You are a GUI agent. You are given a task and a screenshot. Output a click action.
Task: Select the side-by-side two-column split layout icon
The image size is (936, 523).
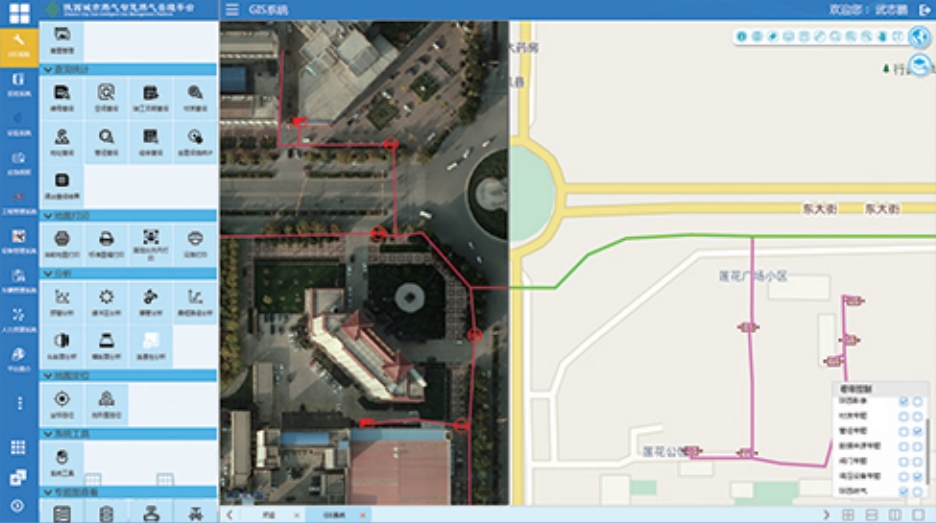tap(895, 515)
